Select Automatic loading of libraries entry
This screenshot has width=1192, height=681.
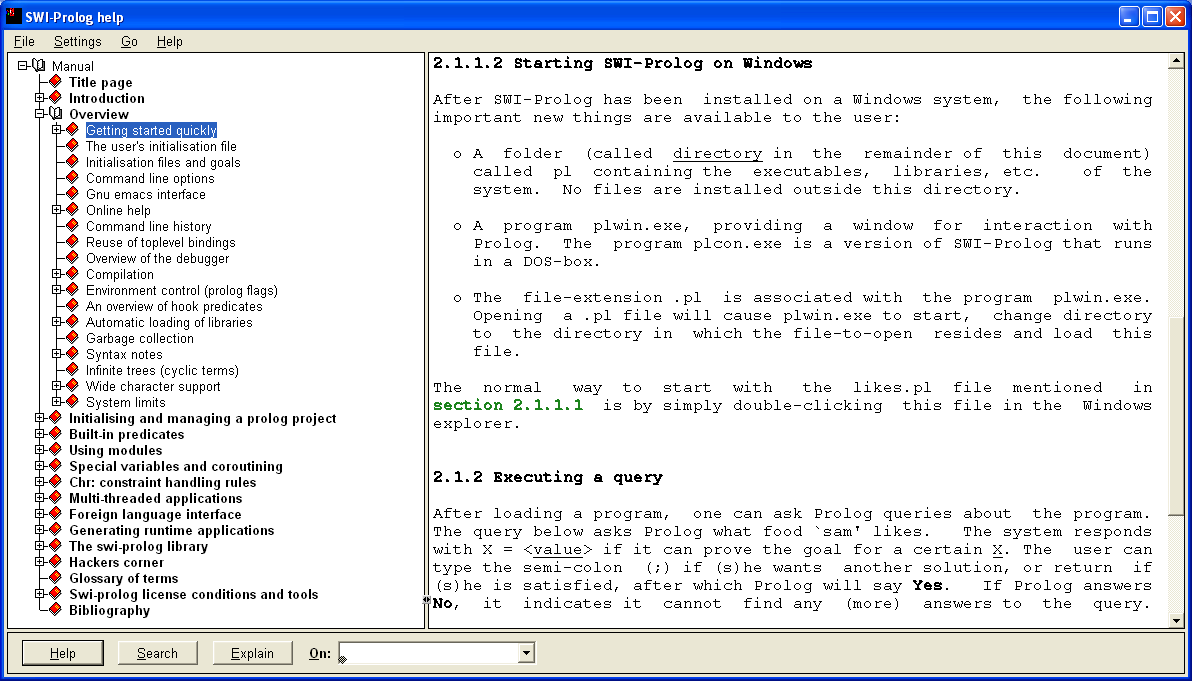tap(169, 321)
